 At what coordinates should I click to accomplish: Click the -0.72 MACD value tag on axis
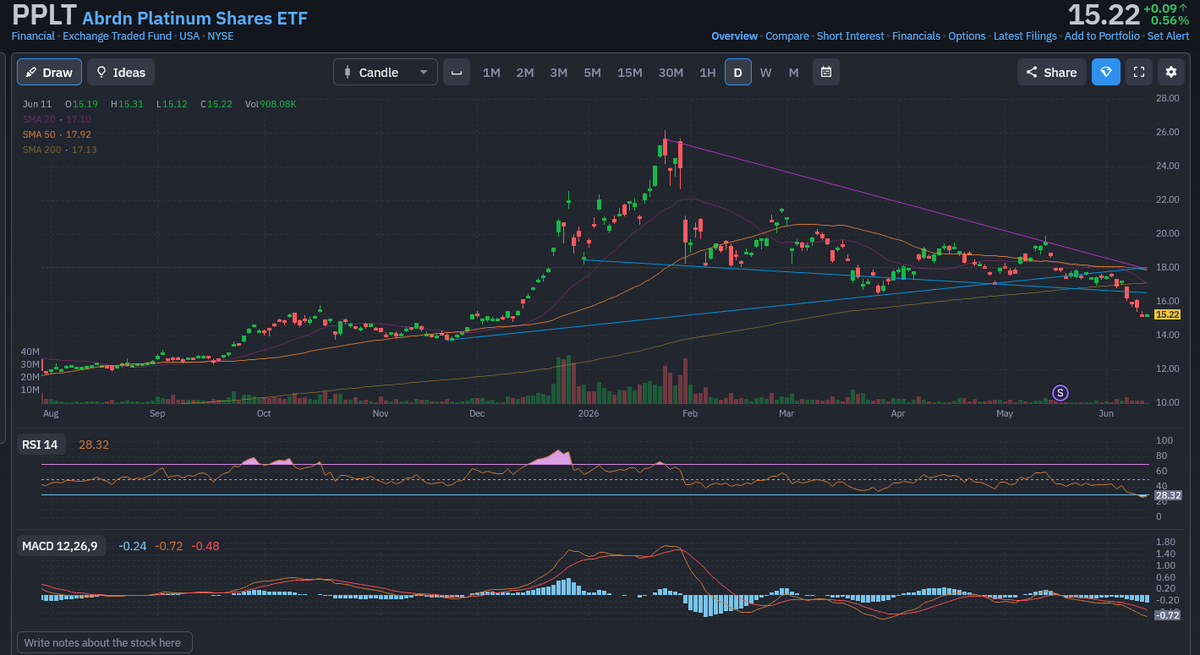pyautogui.click(x=1168, y=615)
